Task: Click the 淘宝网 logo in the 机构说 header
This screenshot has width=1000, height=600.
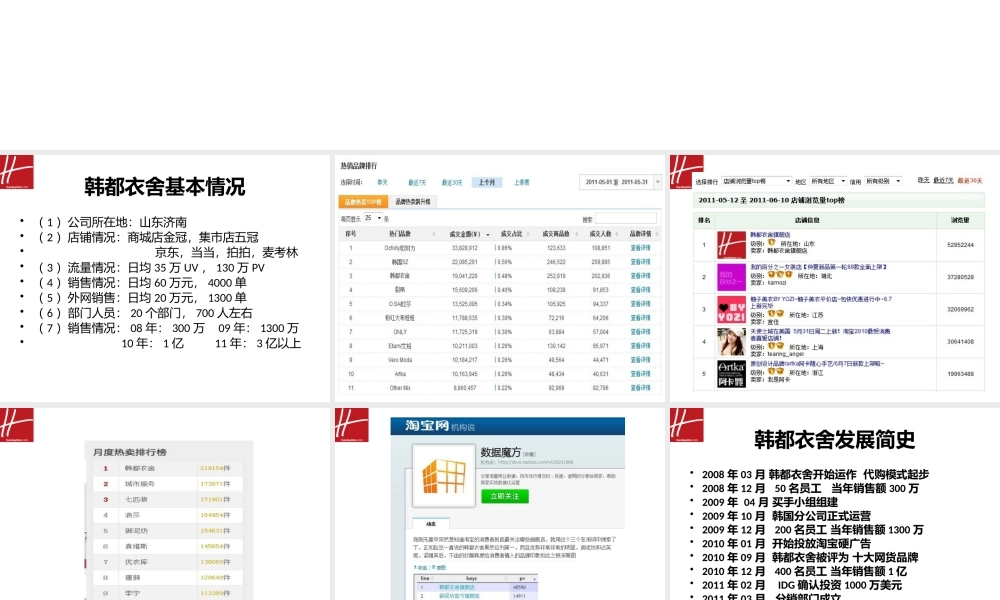Action: pos(426,425)
